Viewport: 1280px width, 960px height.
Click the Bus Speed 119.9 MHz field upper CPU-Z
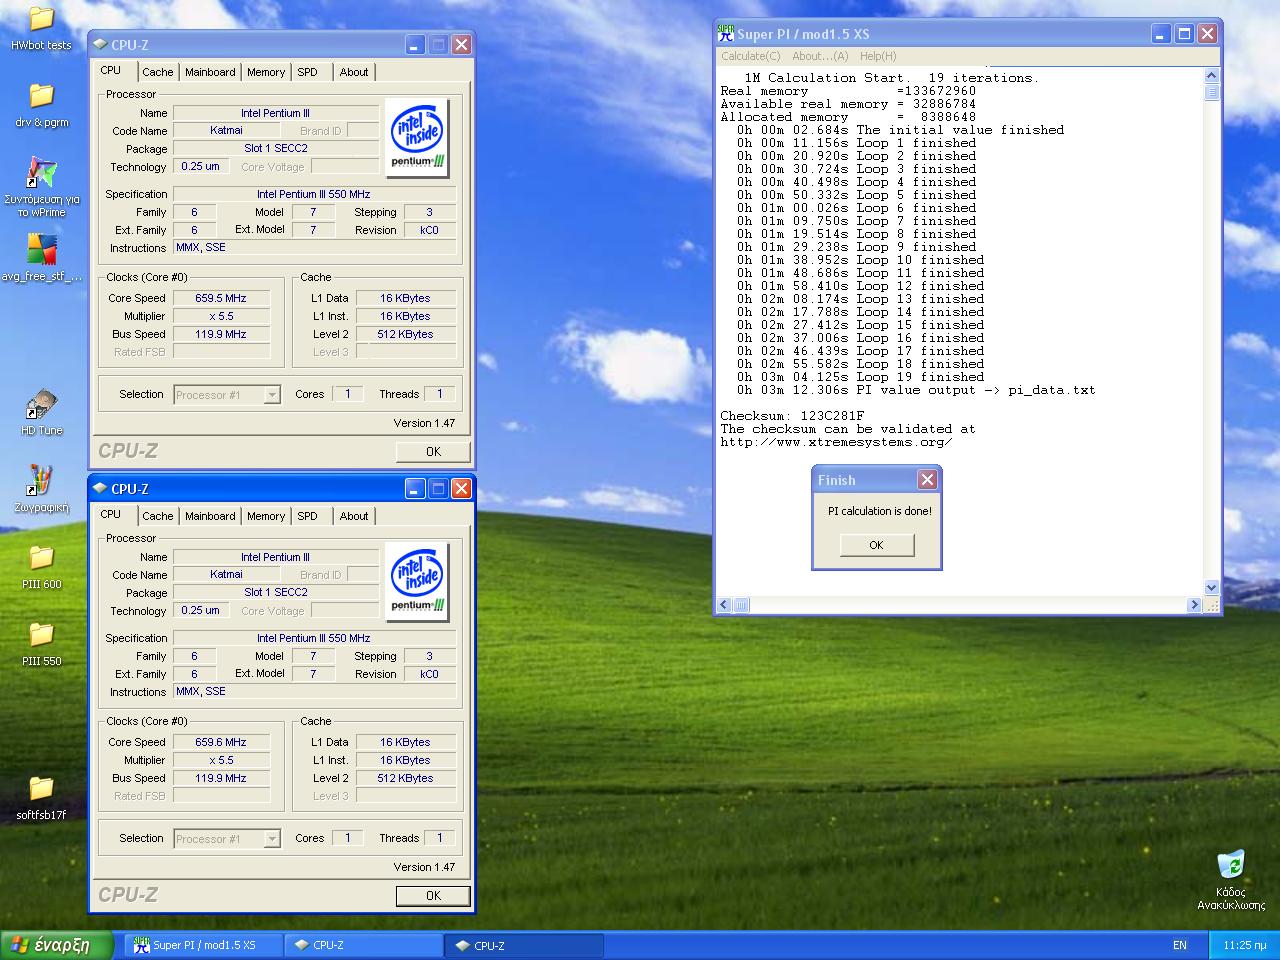[x=221, y=334]
